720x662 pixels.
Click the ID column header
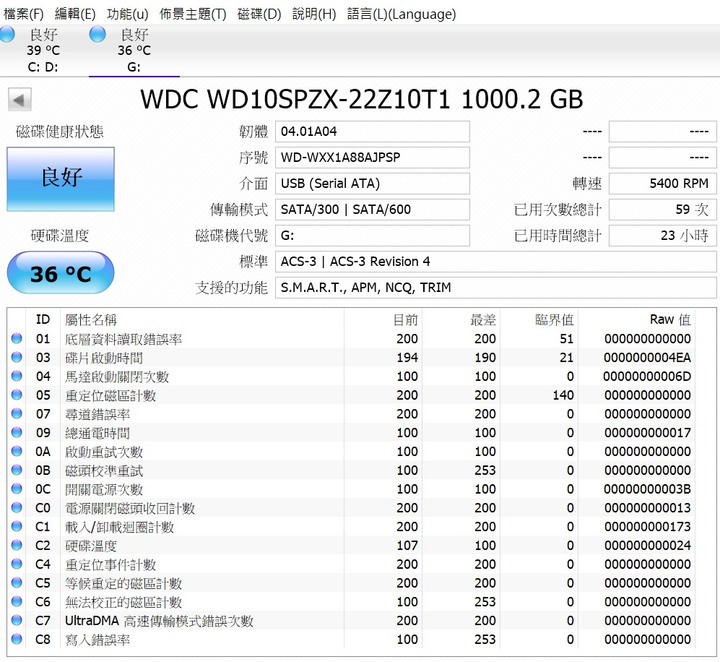[43, 320]
